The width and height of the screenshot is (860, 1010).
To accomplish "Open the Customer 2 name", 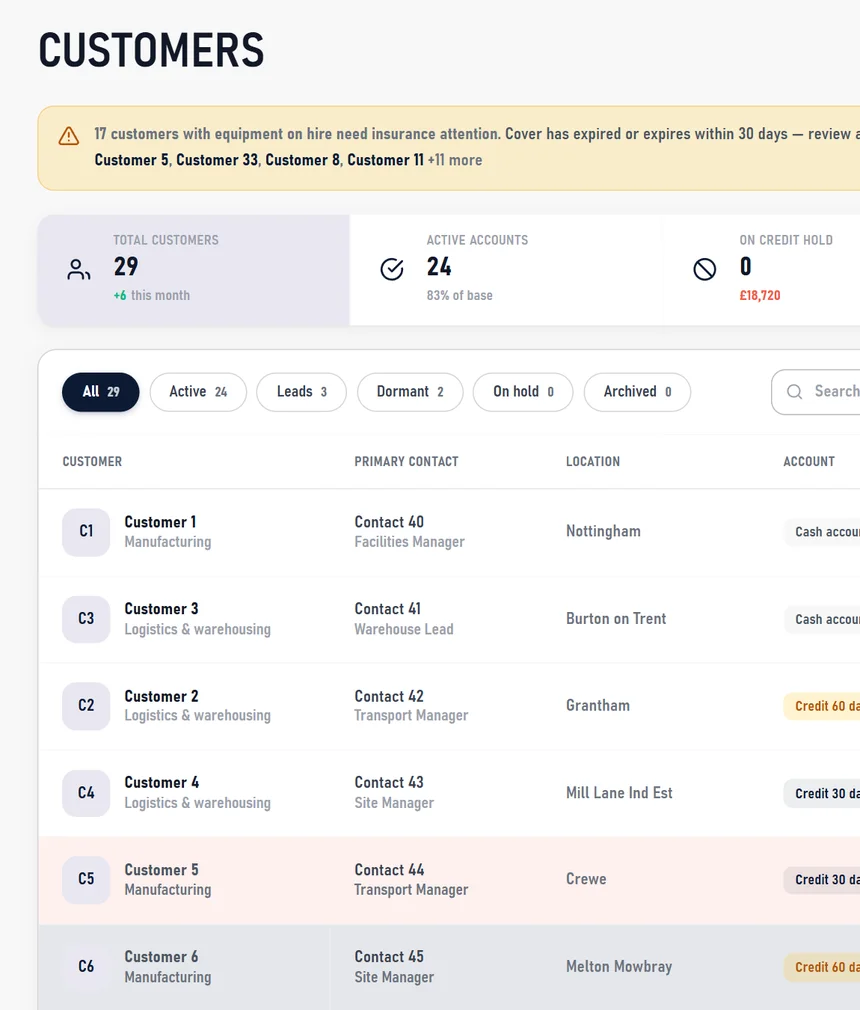I will tap(161, 696).
